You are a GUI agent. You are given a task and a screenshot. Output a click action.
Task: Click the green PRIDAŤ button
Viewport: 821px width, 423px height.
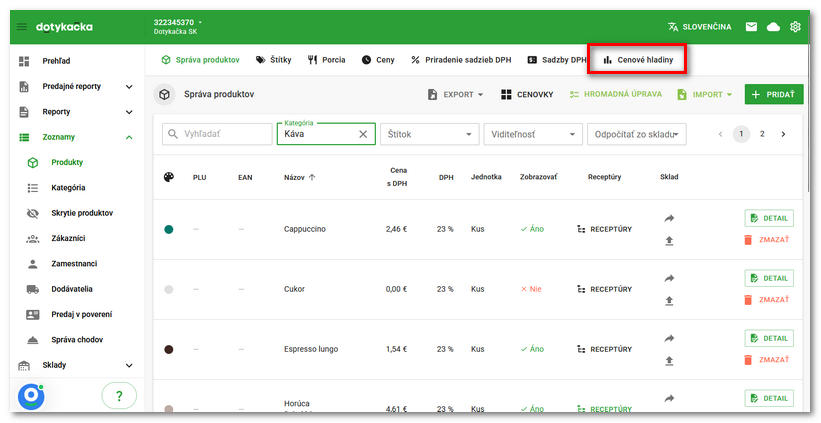774,94
